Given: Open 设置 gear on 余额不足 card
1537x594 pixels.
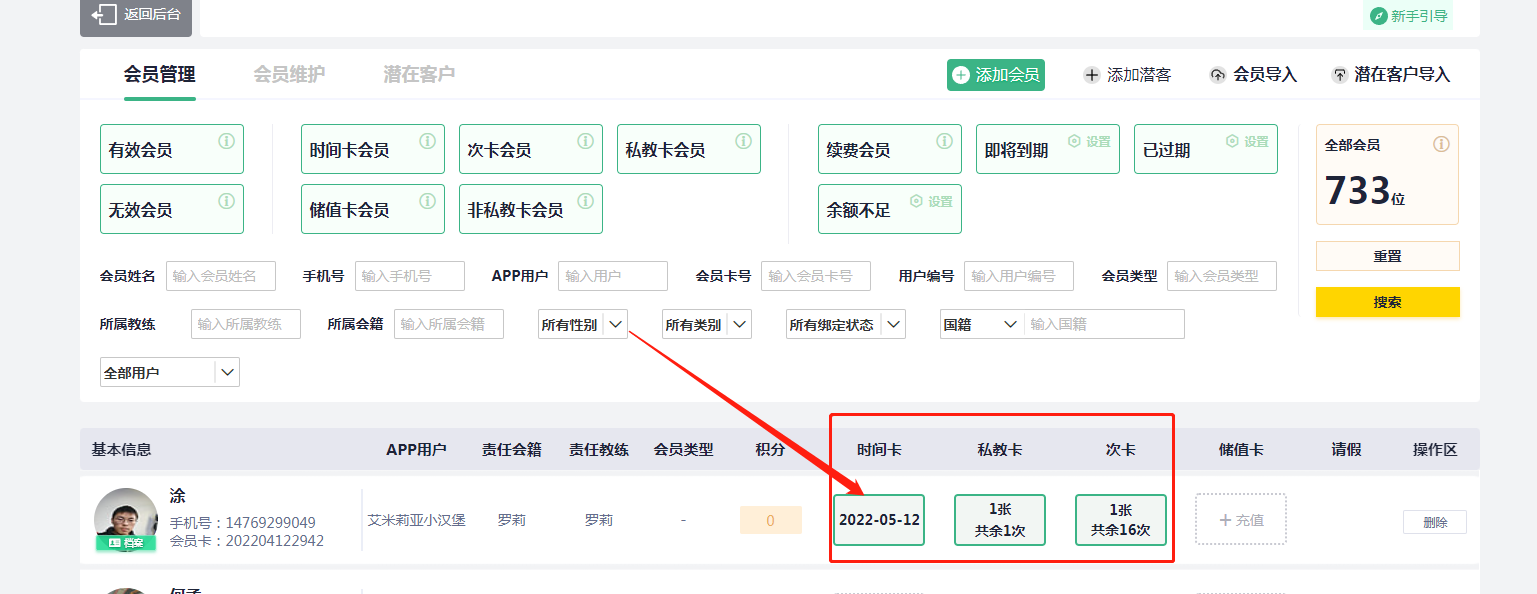Looking at the screenshot, I should click(x=916, y=201).
